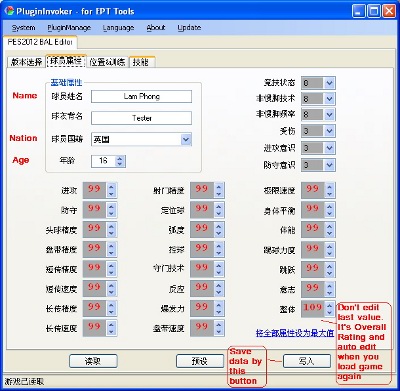Click the 球衣背名 field showing Tester
This screenshot has width=400, height=391.
point(141,118)
